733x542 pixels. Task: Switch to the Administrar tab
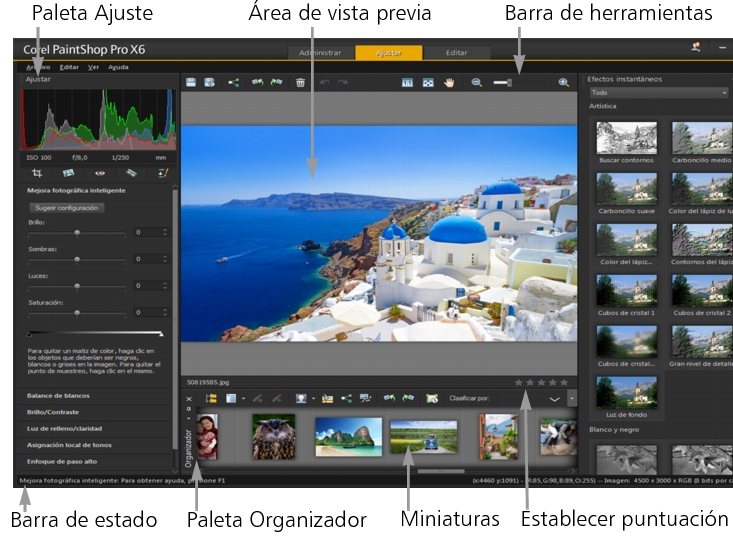click(321, 51)
